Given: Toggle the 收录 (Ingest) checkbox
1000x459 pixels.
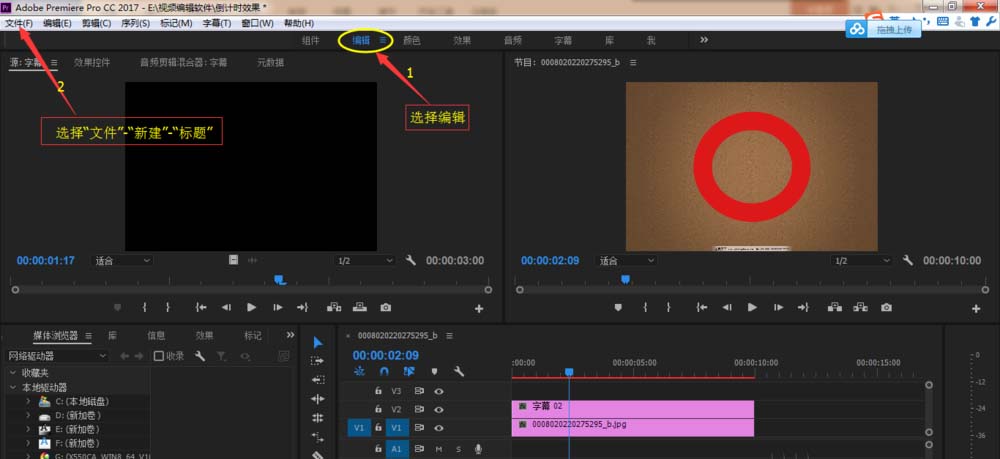Looking at the screenshot, I should pyautogui.click(x=159, y=356).
